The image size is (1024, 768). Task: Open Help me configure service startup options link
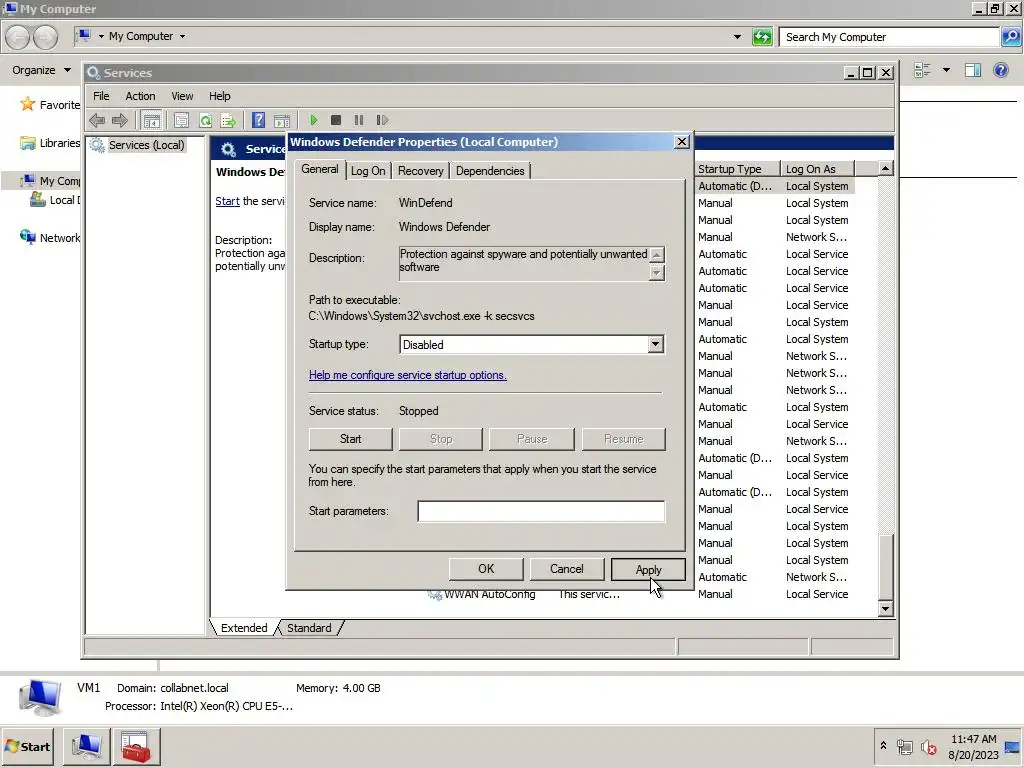(408, 375)
